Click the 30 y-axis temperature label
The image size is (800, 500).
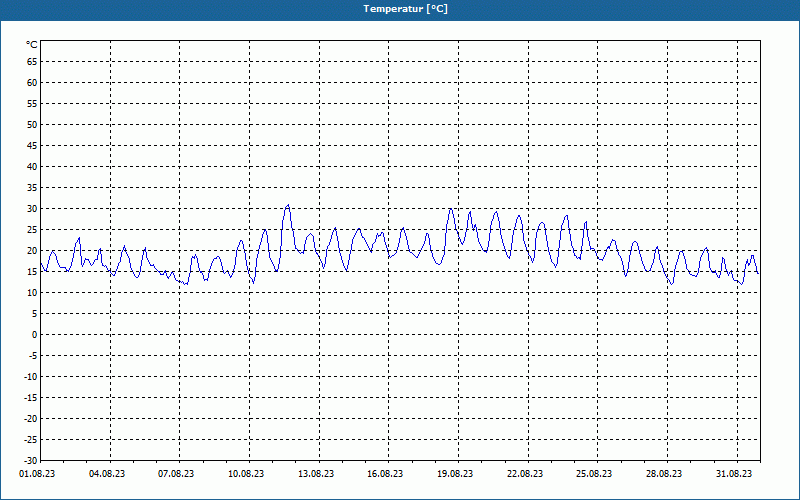pyautogui.click(x=32, y=209)
